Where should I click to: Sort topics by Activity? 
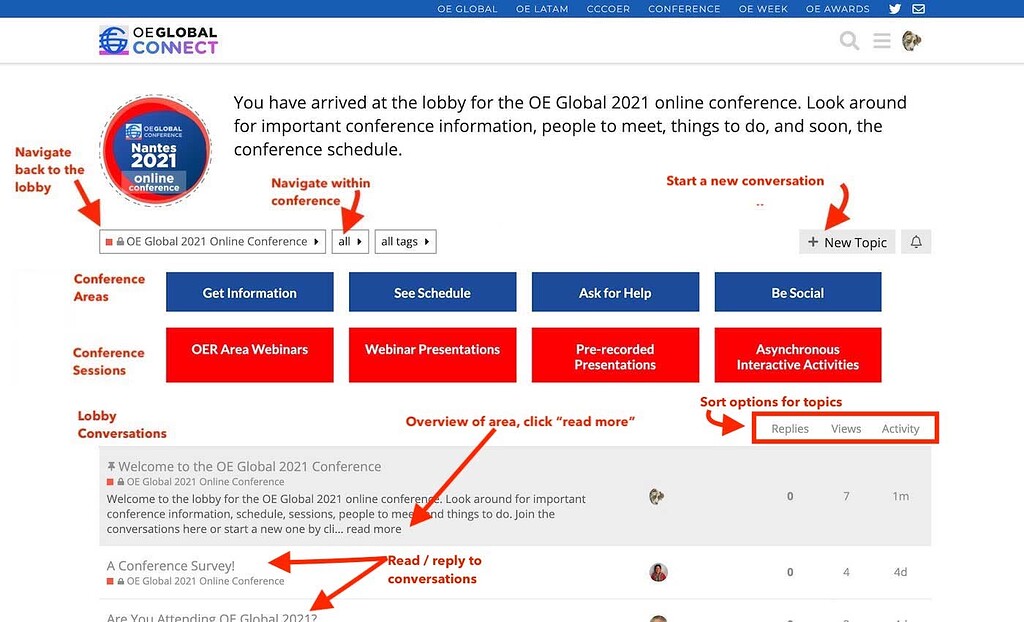pyautogui.click(x=901, y=428)
